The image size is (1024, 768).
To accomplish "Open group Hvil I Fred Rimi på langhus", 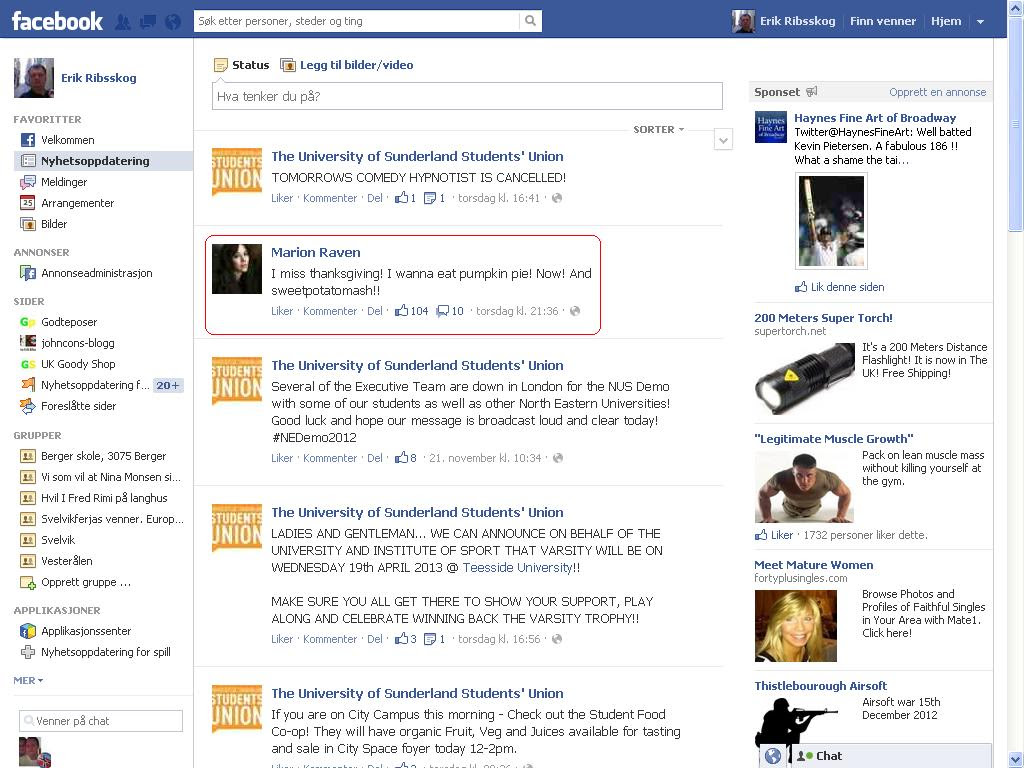I will pyautogui.click(x=104, y=498).
